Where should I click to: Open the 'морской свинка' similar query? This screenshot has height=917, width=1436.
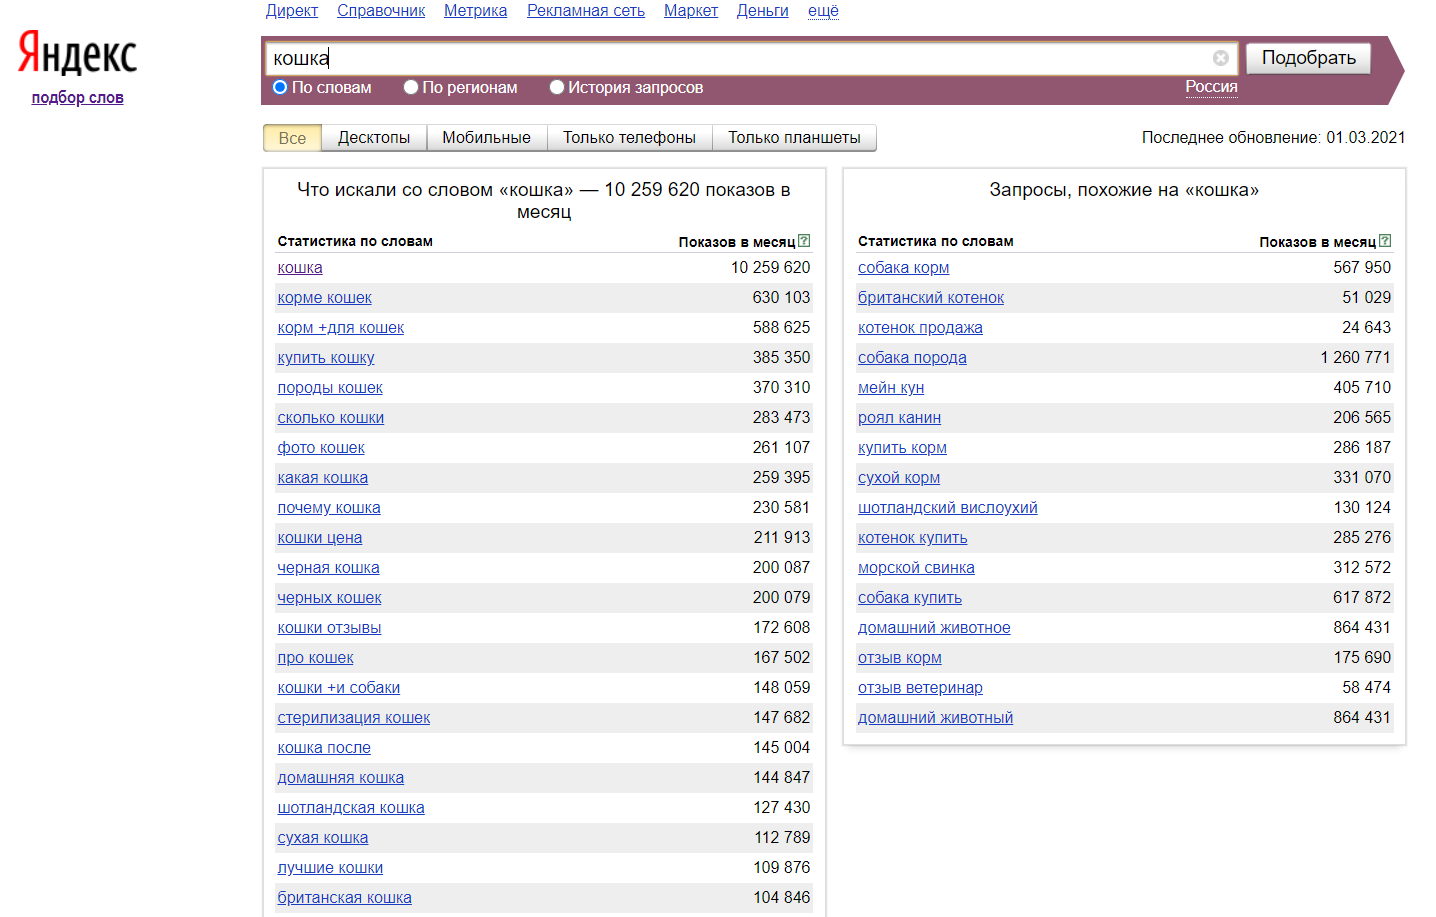click(x=916, y=568)
